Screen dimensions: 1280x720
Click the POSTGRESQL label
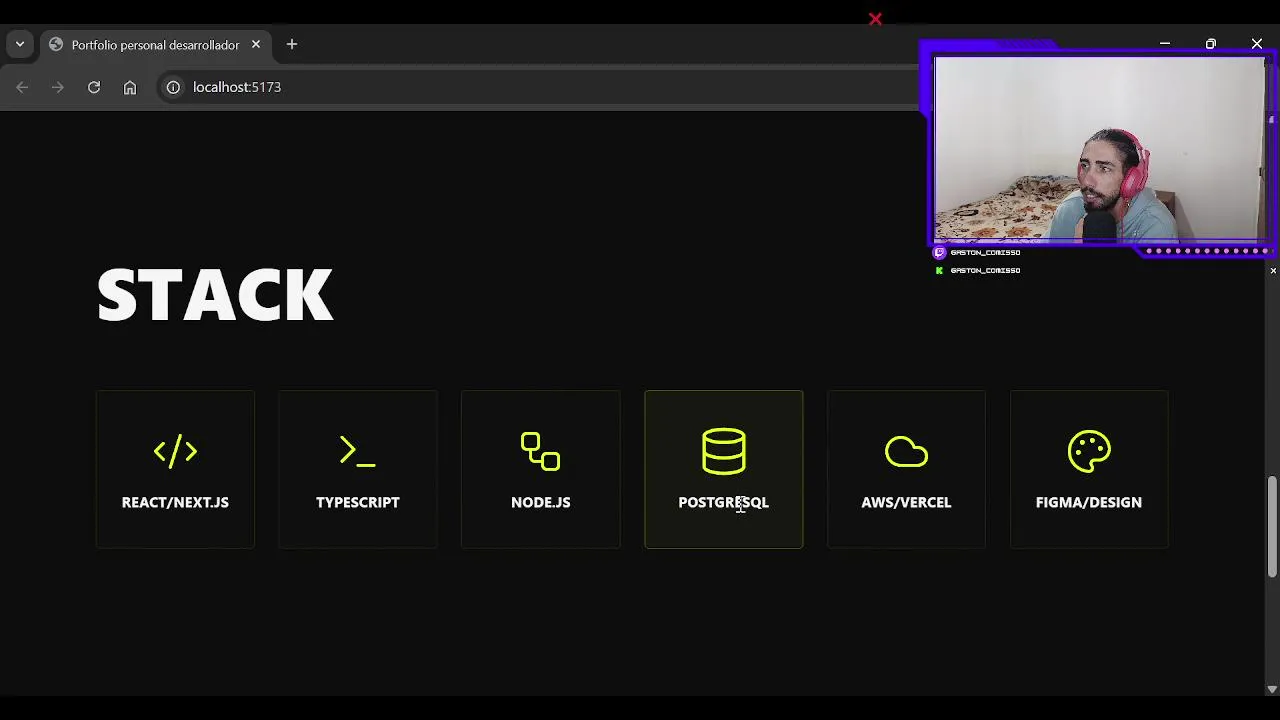click(724, 502)
